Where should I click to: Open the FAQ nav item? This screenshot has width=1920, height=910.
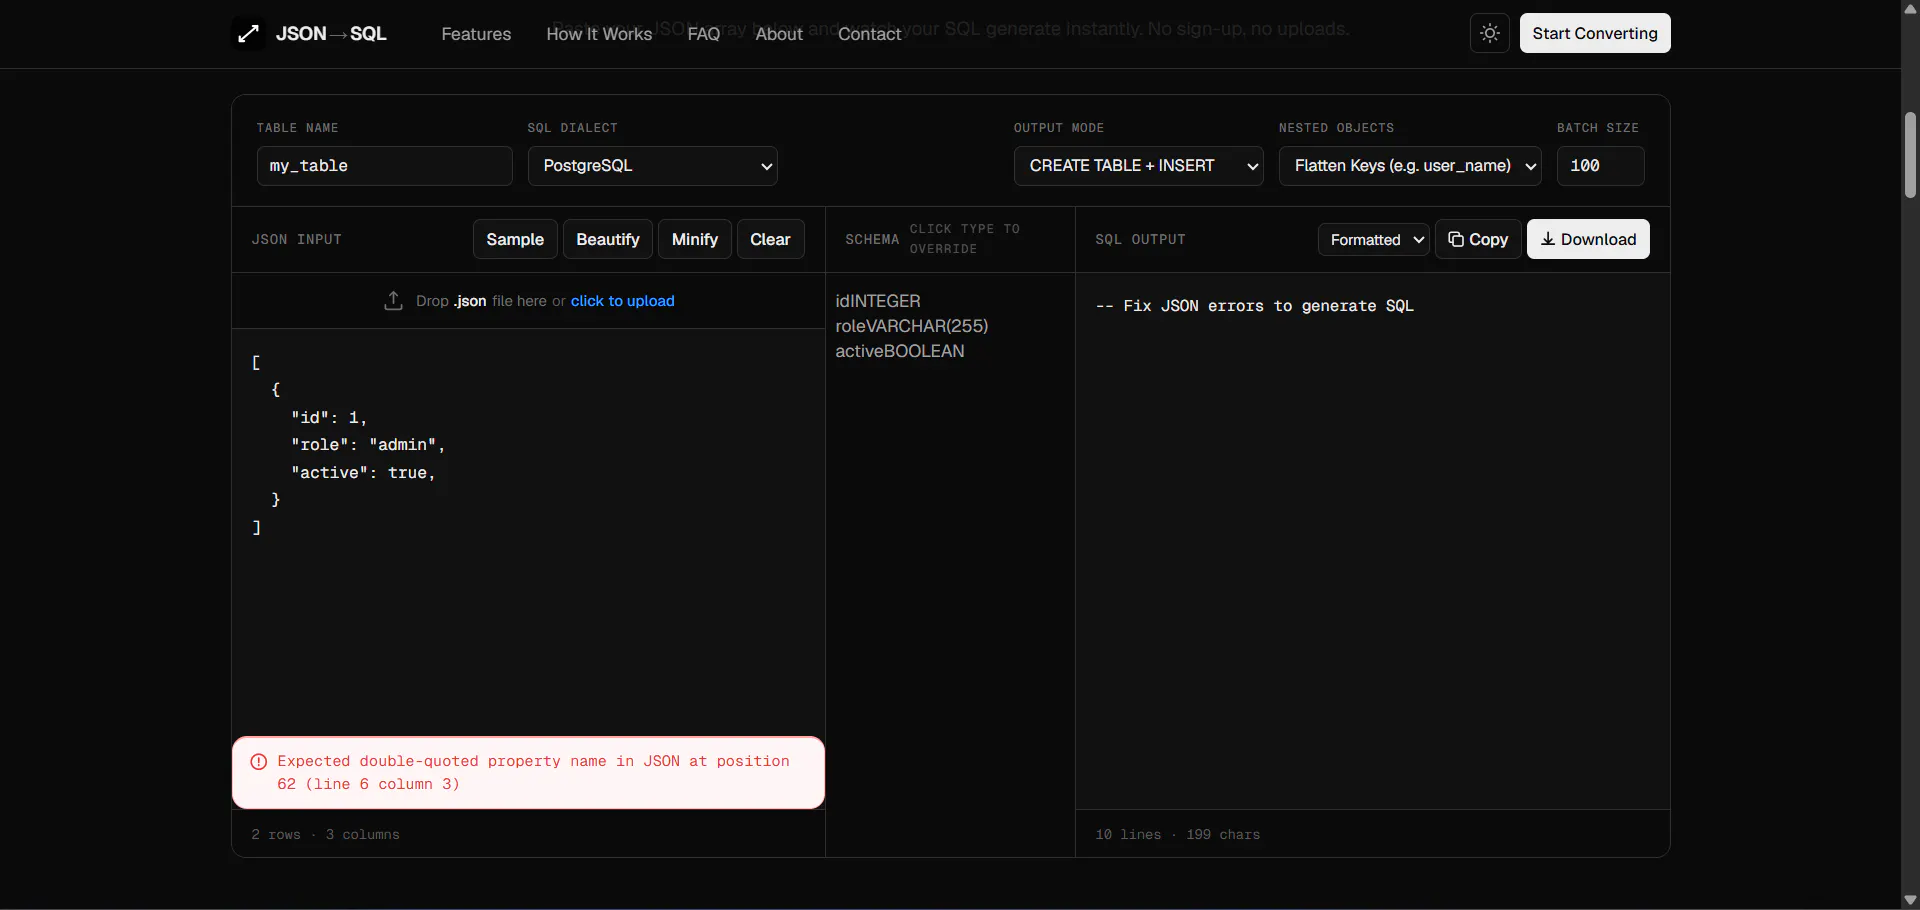click(704, 34)
